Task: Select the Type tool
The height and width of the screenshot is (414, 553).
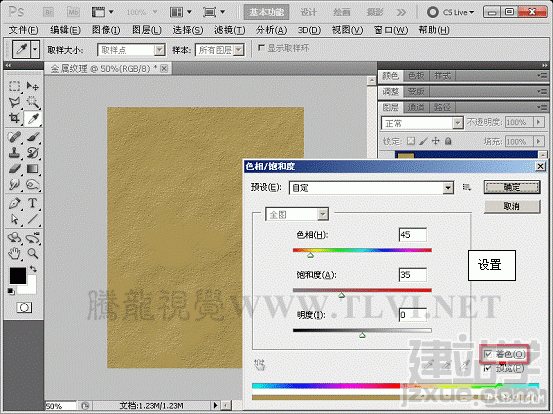Action: coord(32,203)
